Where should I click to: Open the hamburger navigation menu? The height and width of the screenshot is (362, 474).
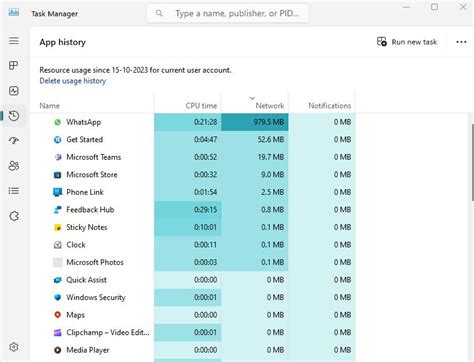pyautogui.click(x=14, y=41)
